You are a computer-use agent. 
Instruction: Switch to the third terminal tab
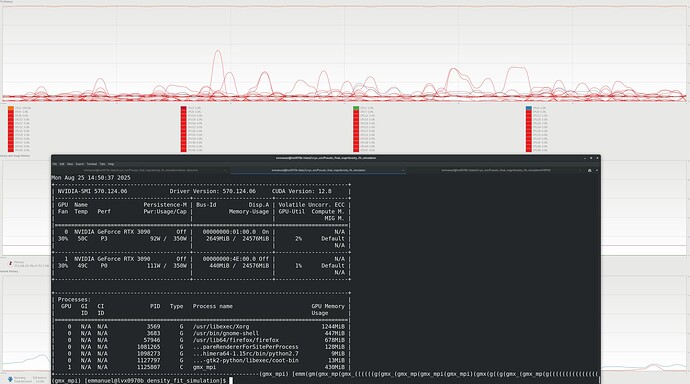click(496, 170)
